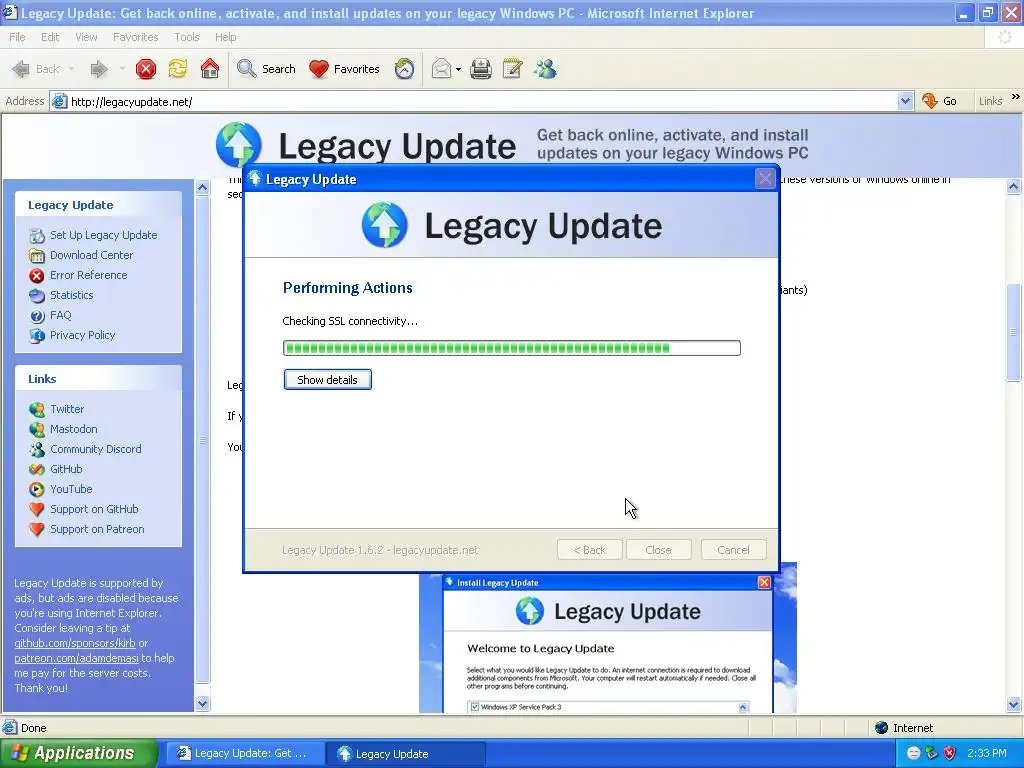Click the Privacy Policy info icon

37,336
